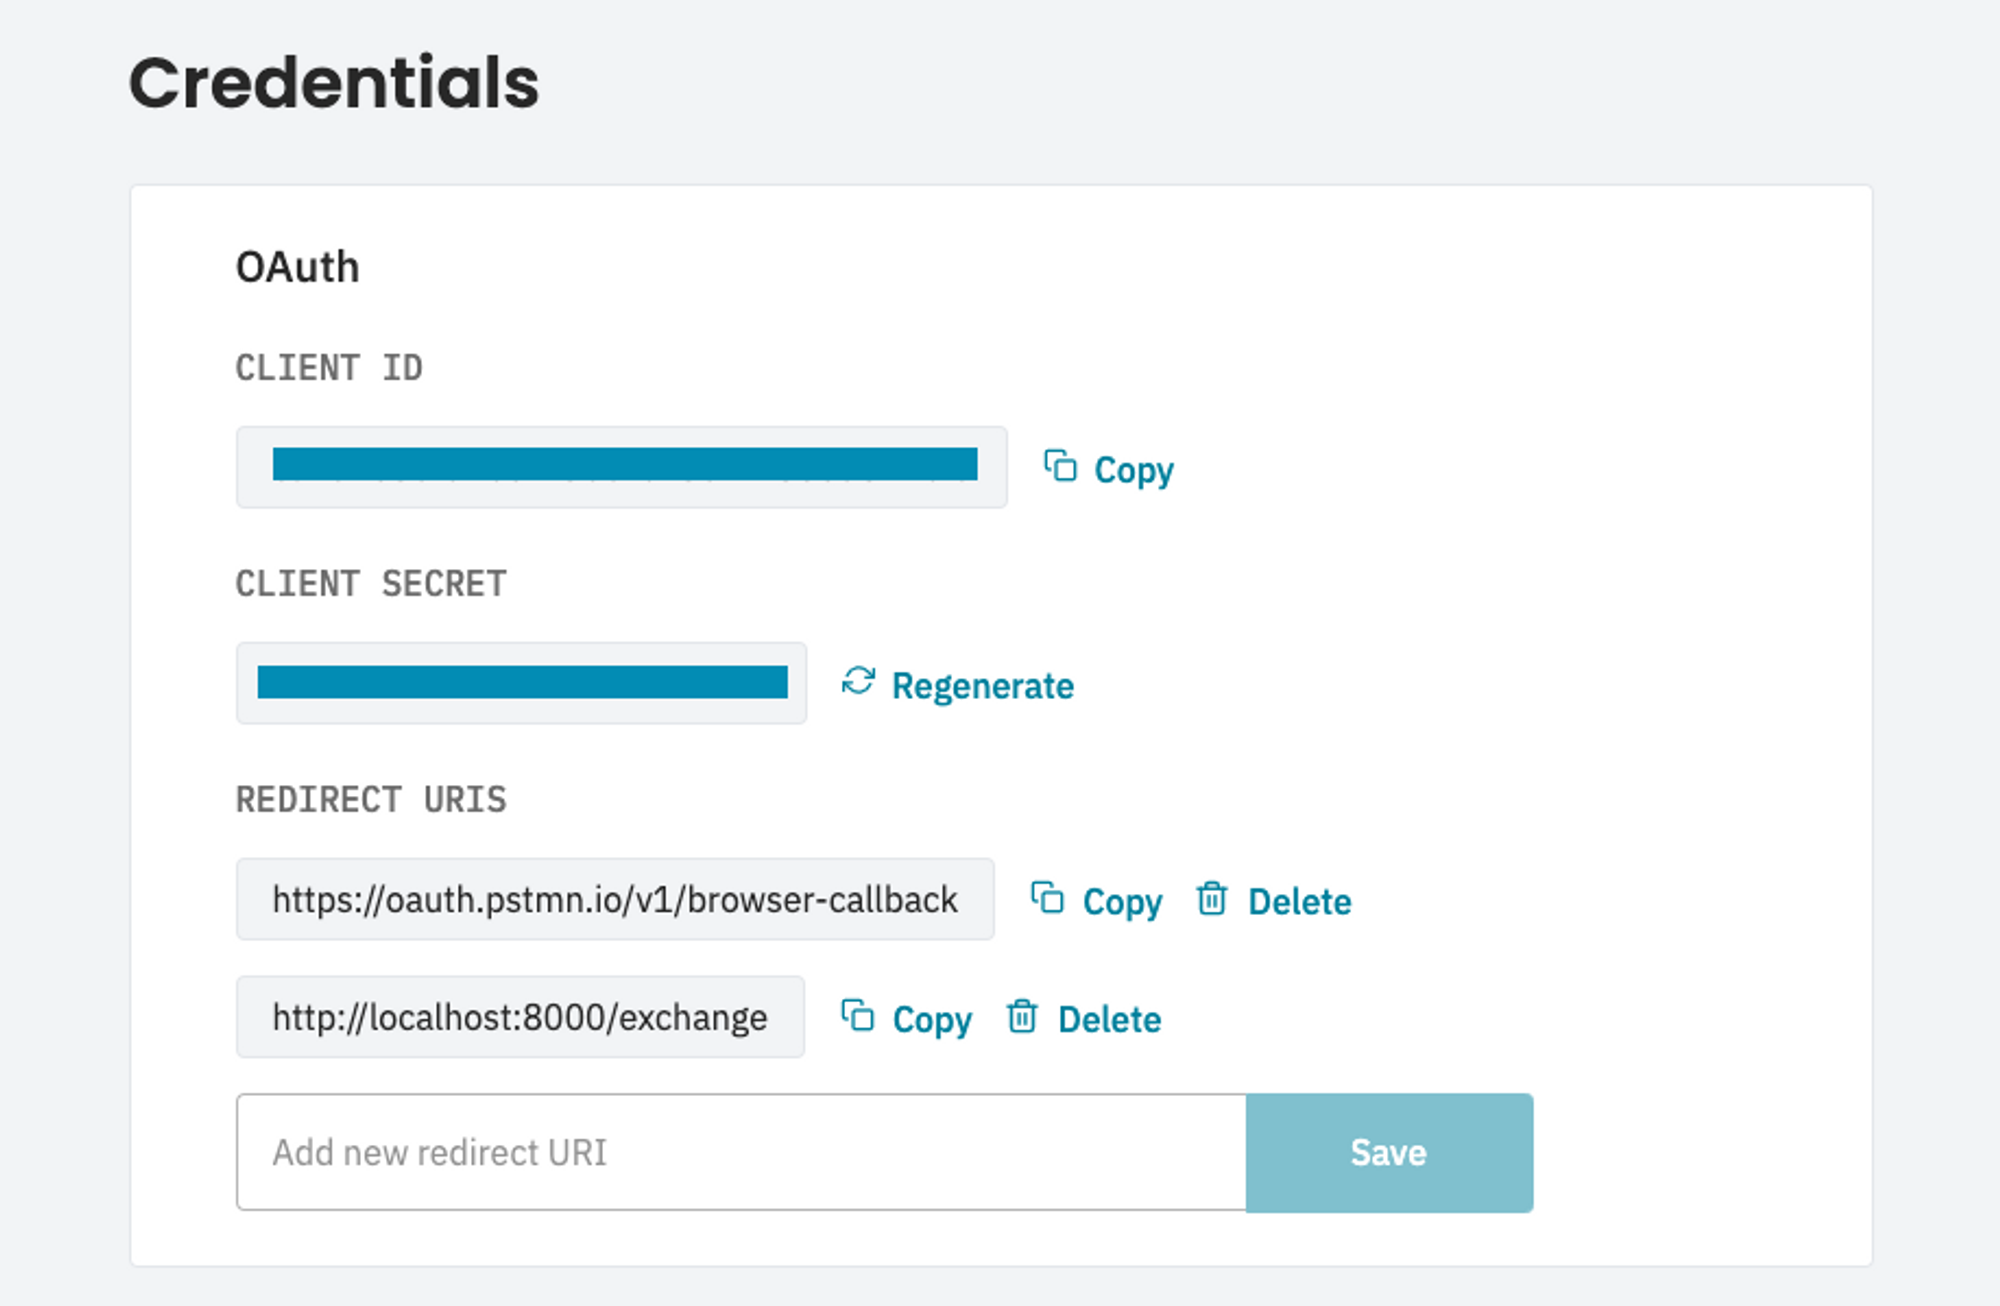
Task: Click the oauth.pstmn.io browser-callback URI box
Action: (615, 899)
